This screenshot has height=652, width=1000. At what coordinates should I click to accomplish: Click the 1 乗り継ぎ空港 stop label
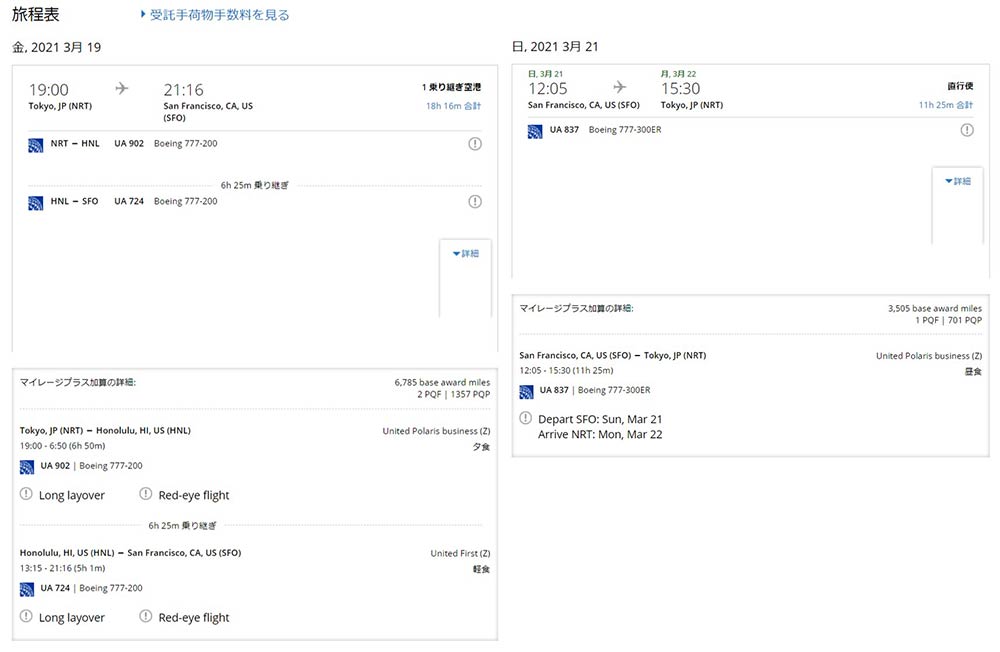point(452,87)
